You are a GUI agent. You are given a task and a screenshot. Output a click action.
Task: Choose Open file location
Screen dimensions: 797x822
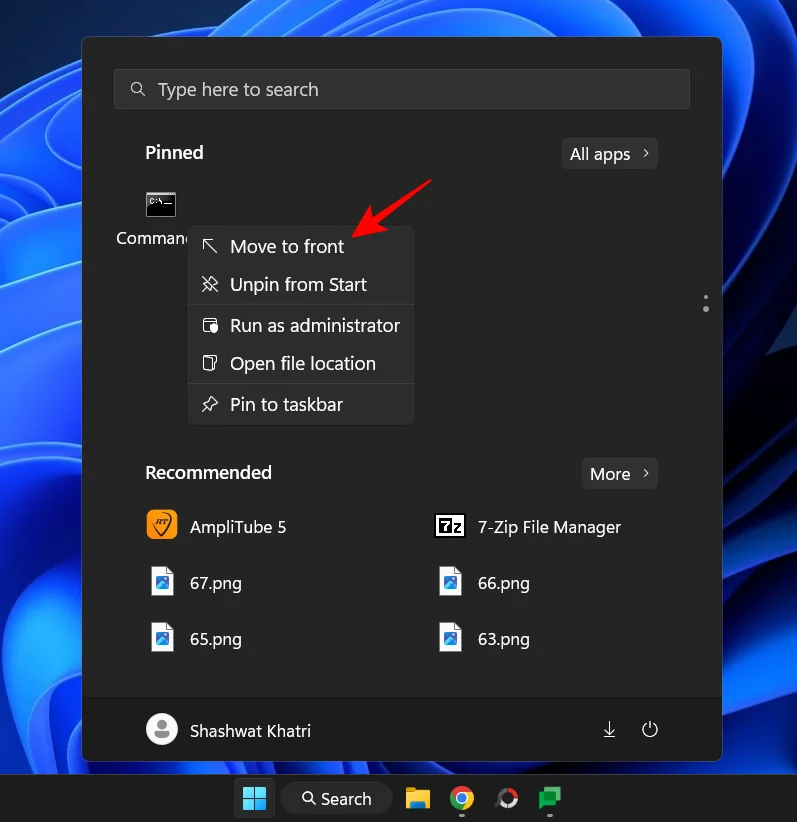[301, 363]
